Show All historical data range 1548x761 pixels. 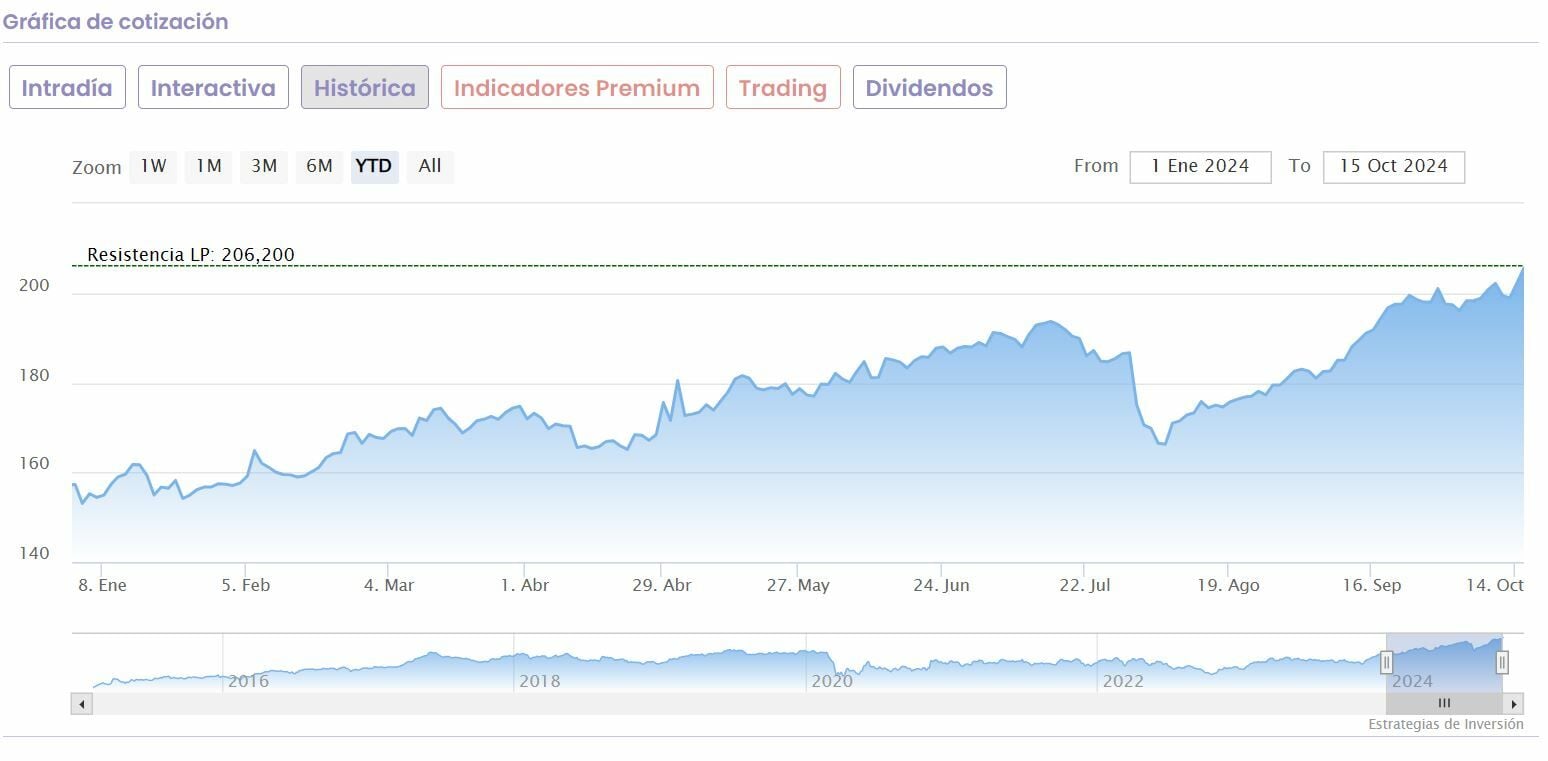pos(430,167)
